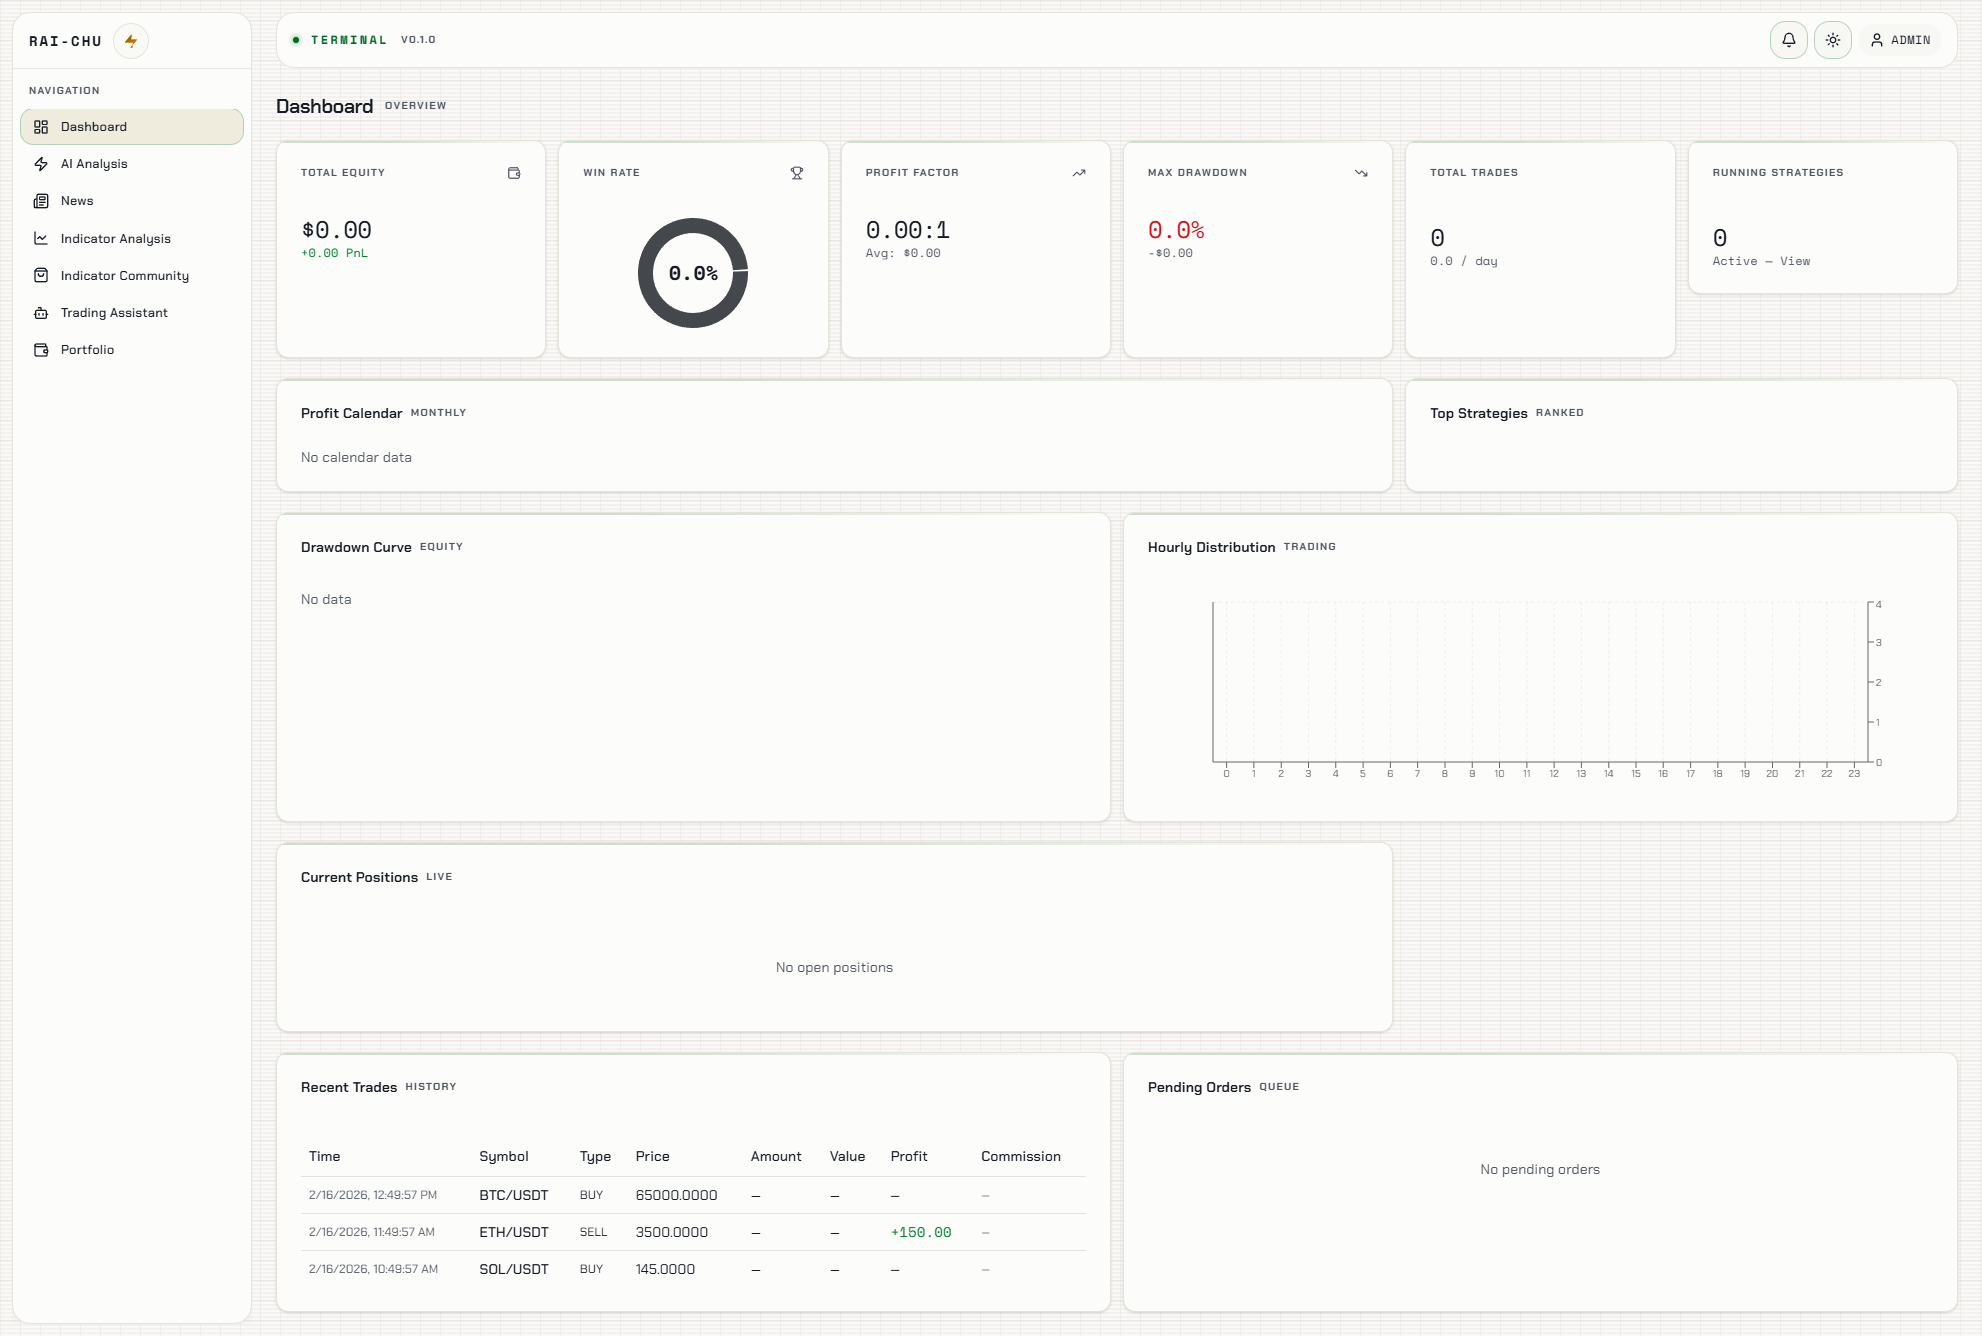Viewport: 1982px width, 1336px height.
Task: Open the ADMIN account menu
Action: point(1901,40)
